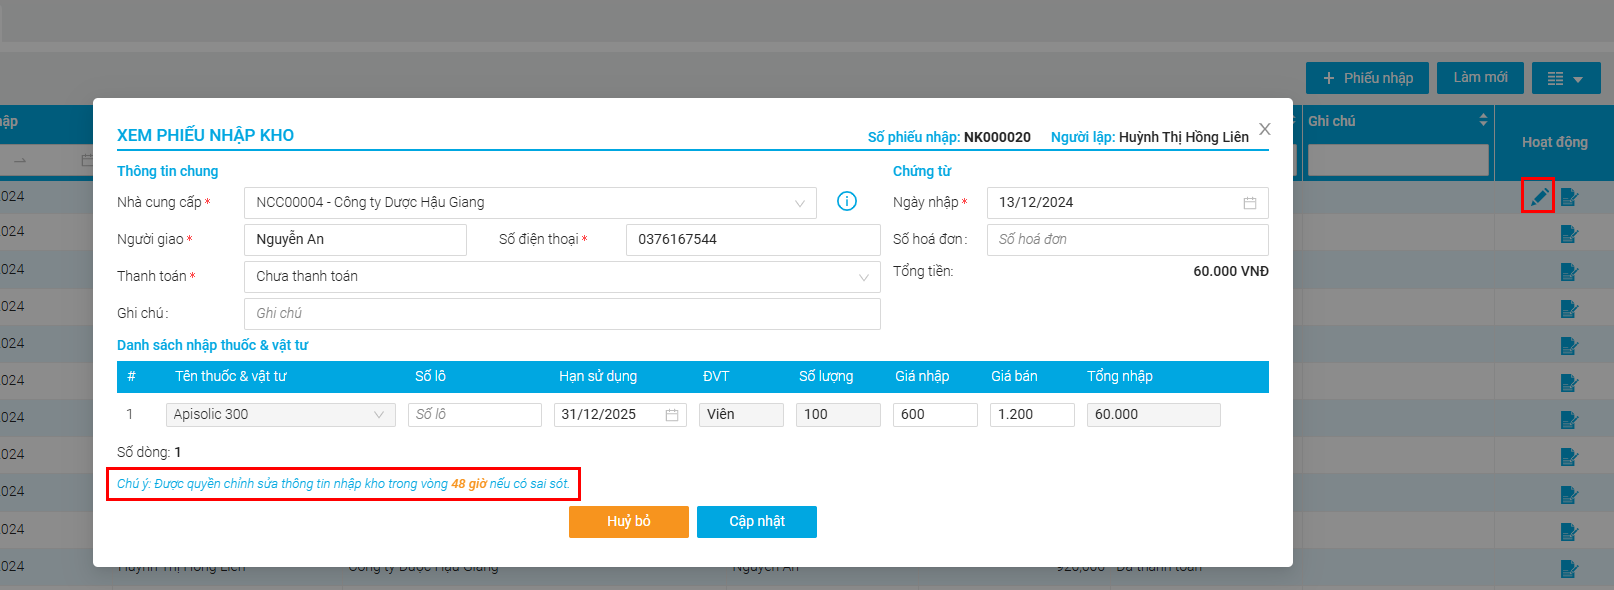Image resolution: width=1614 pixels, height=590 pixels.
Task: Click the plus icon on the Phiếu nhập button
Action: point(1329,78)
